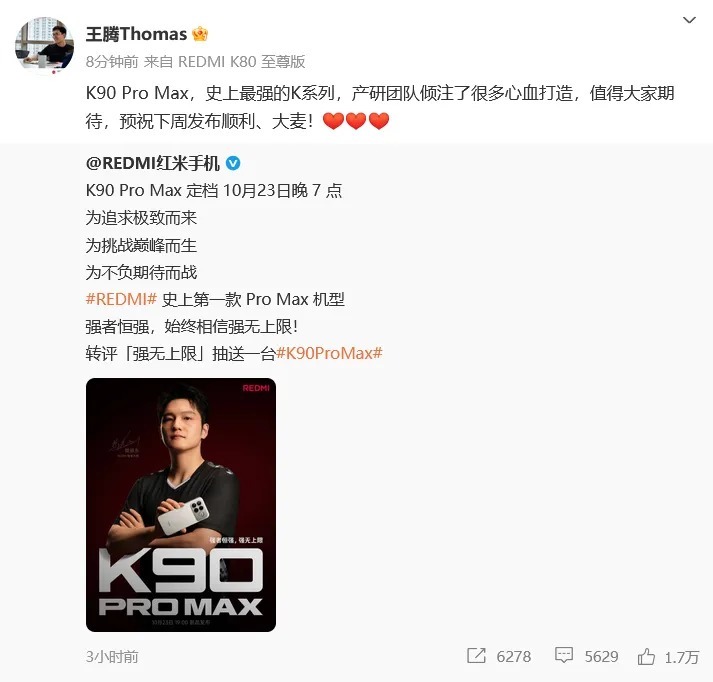
Task: Click the blue verified badge next to REDMI
Action: pyautogui.click(x=233, y=163)
